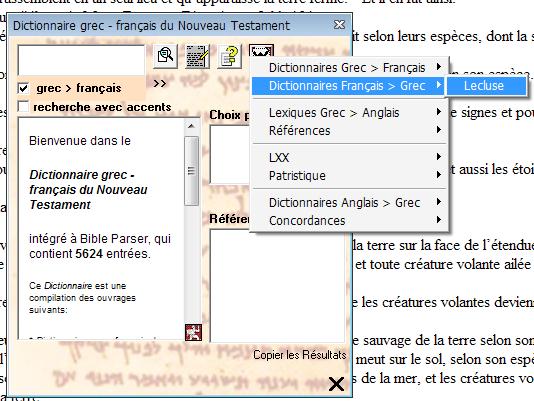Click the black X at bottom right
534x401 pixels.
click(x=336, y=384)
